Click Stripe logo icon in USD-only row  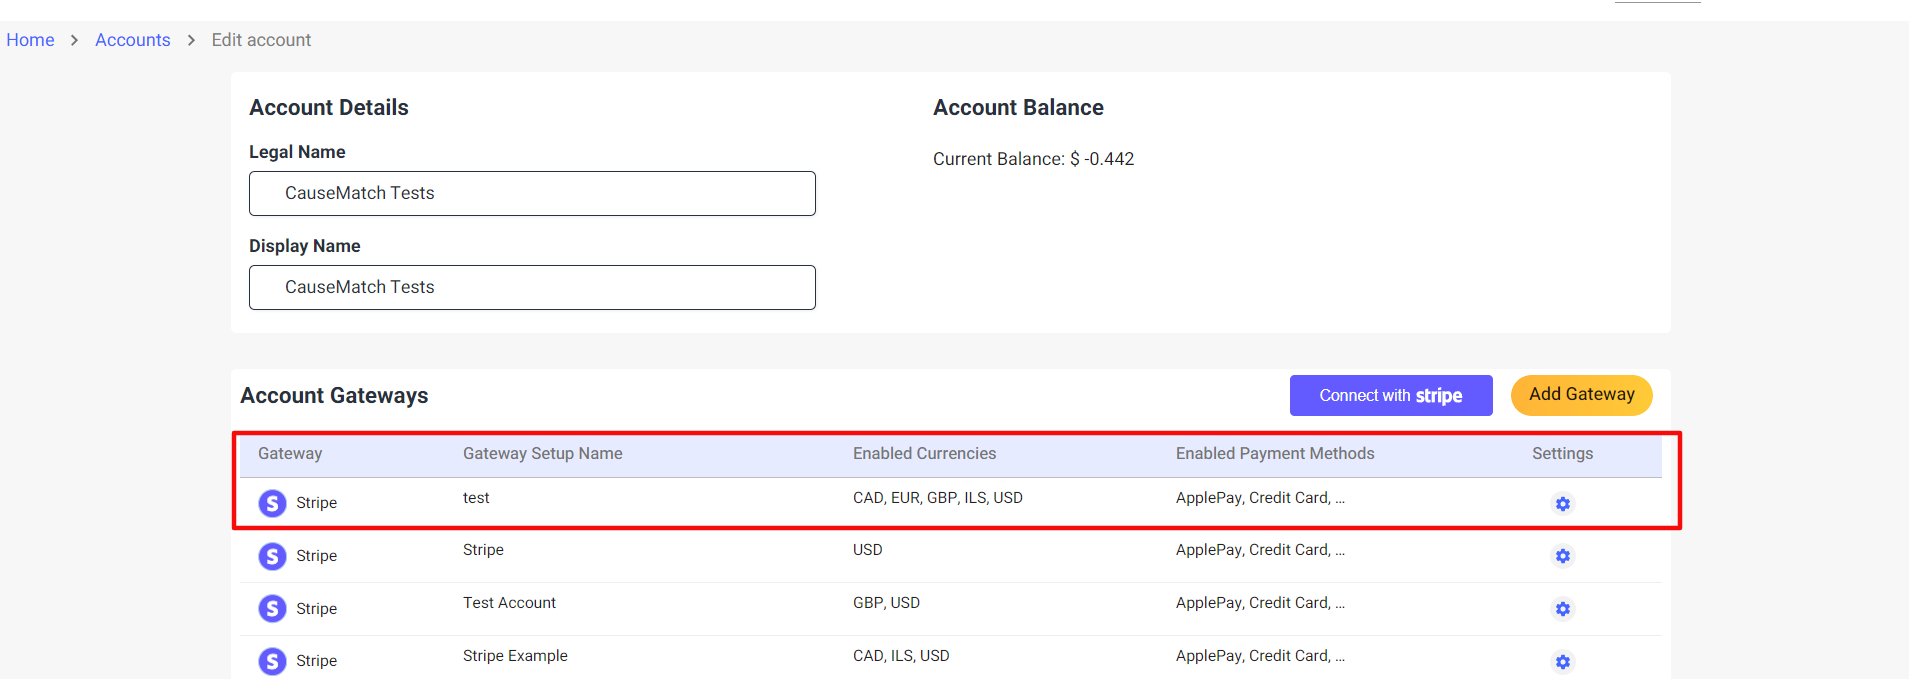(x=272, y=556)
